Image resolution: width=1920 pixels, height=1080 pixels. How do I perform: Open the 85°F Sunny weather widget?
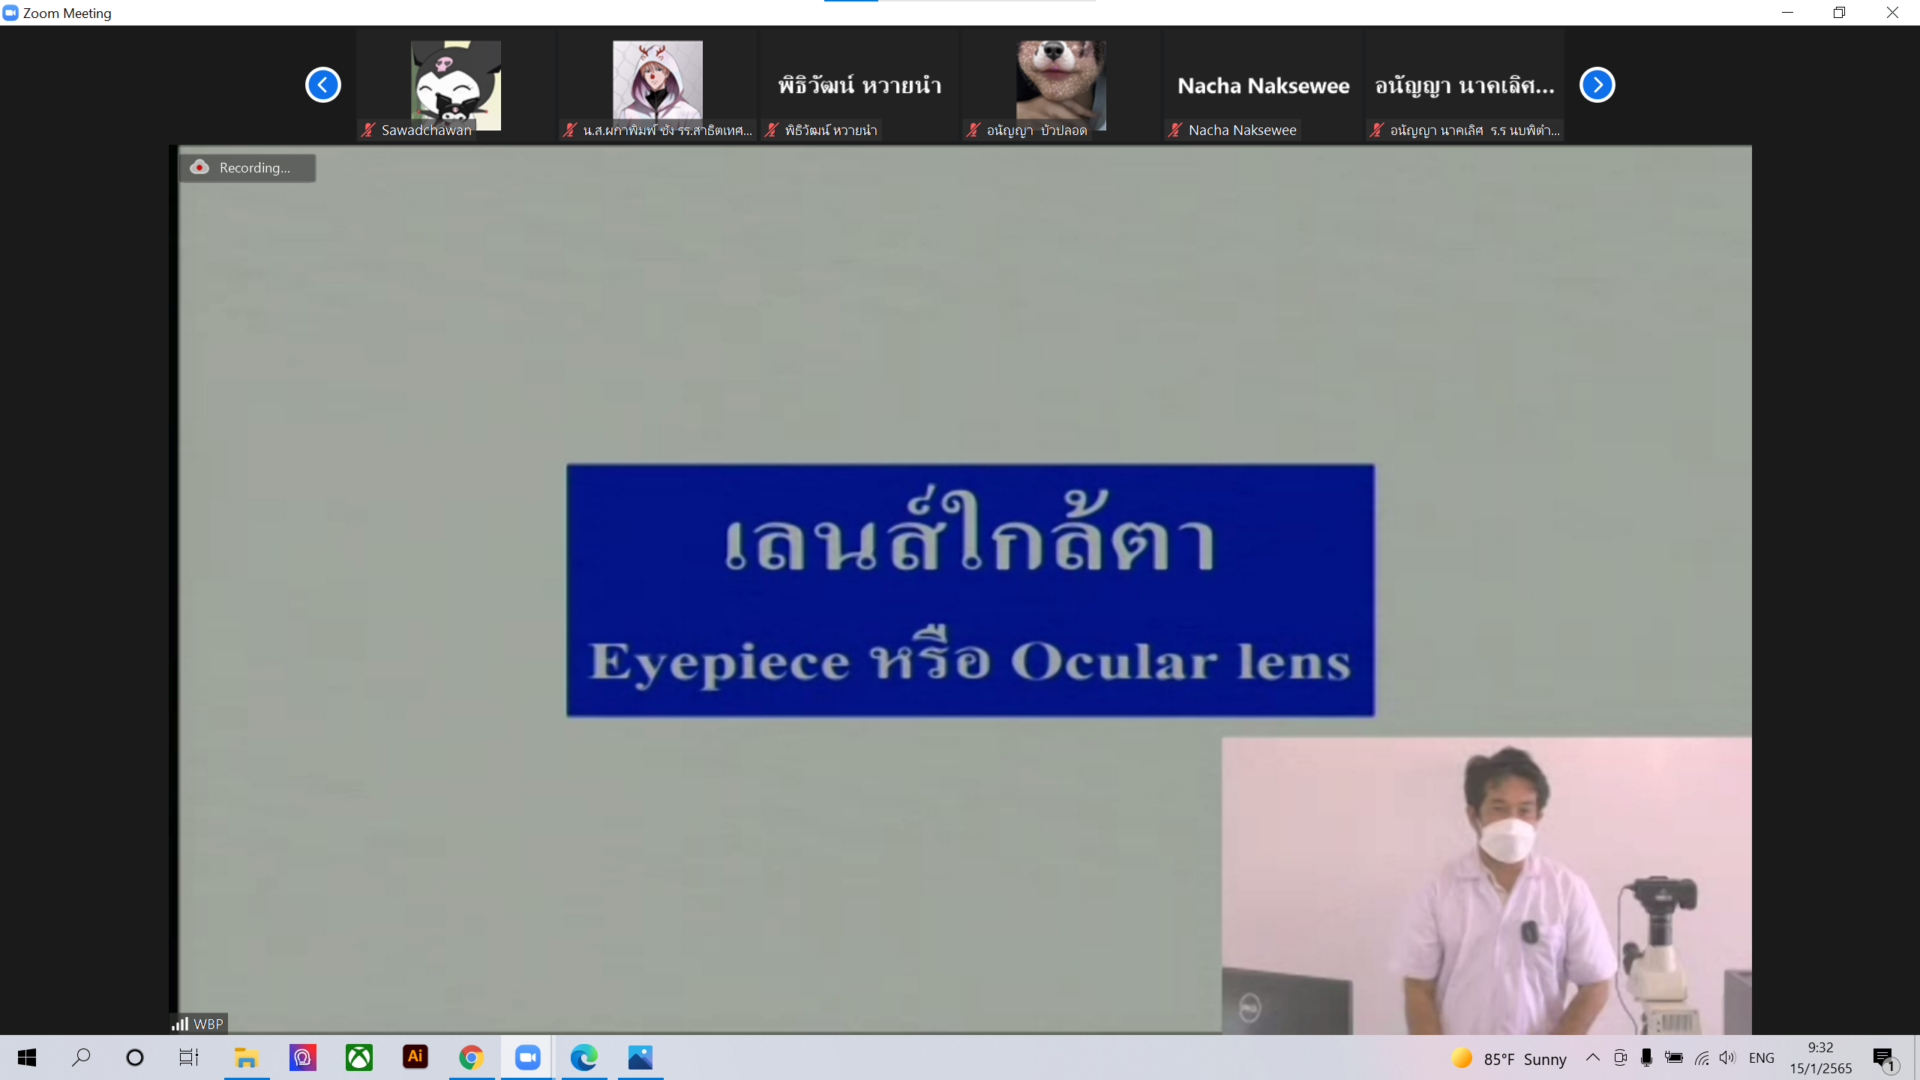coord(1509,1058)
